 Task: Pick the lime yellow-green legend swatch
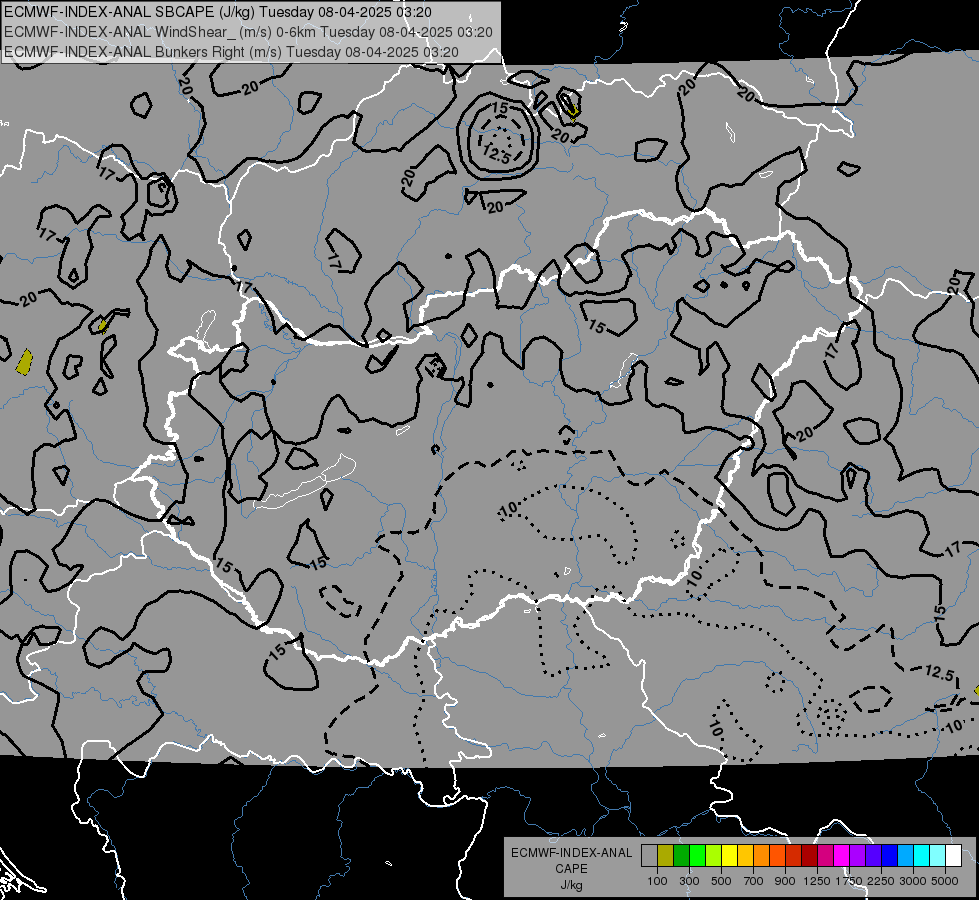click(x=713, y=856)
